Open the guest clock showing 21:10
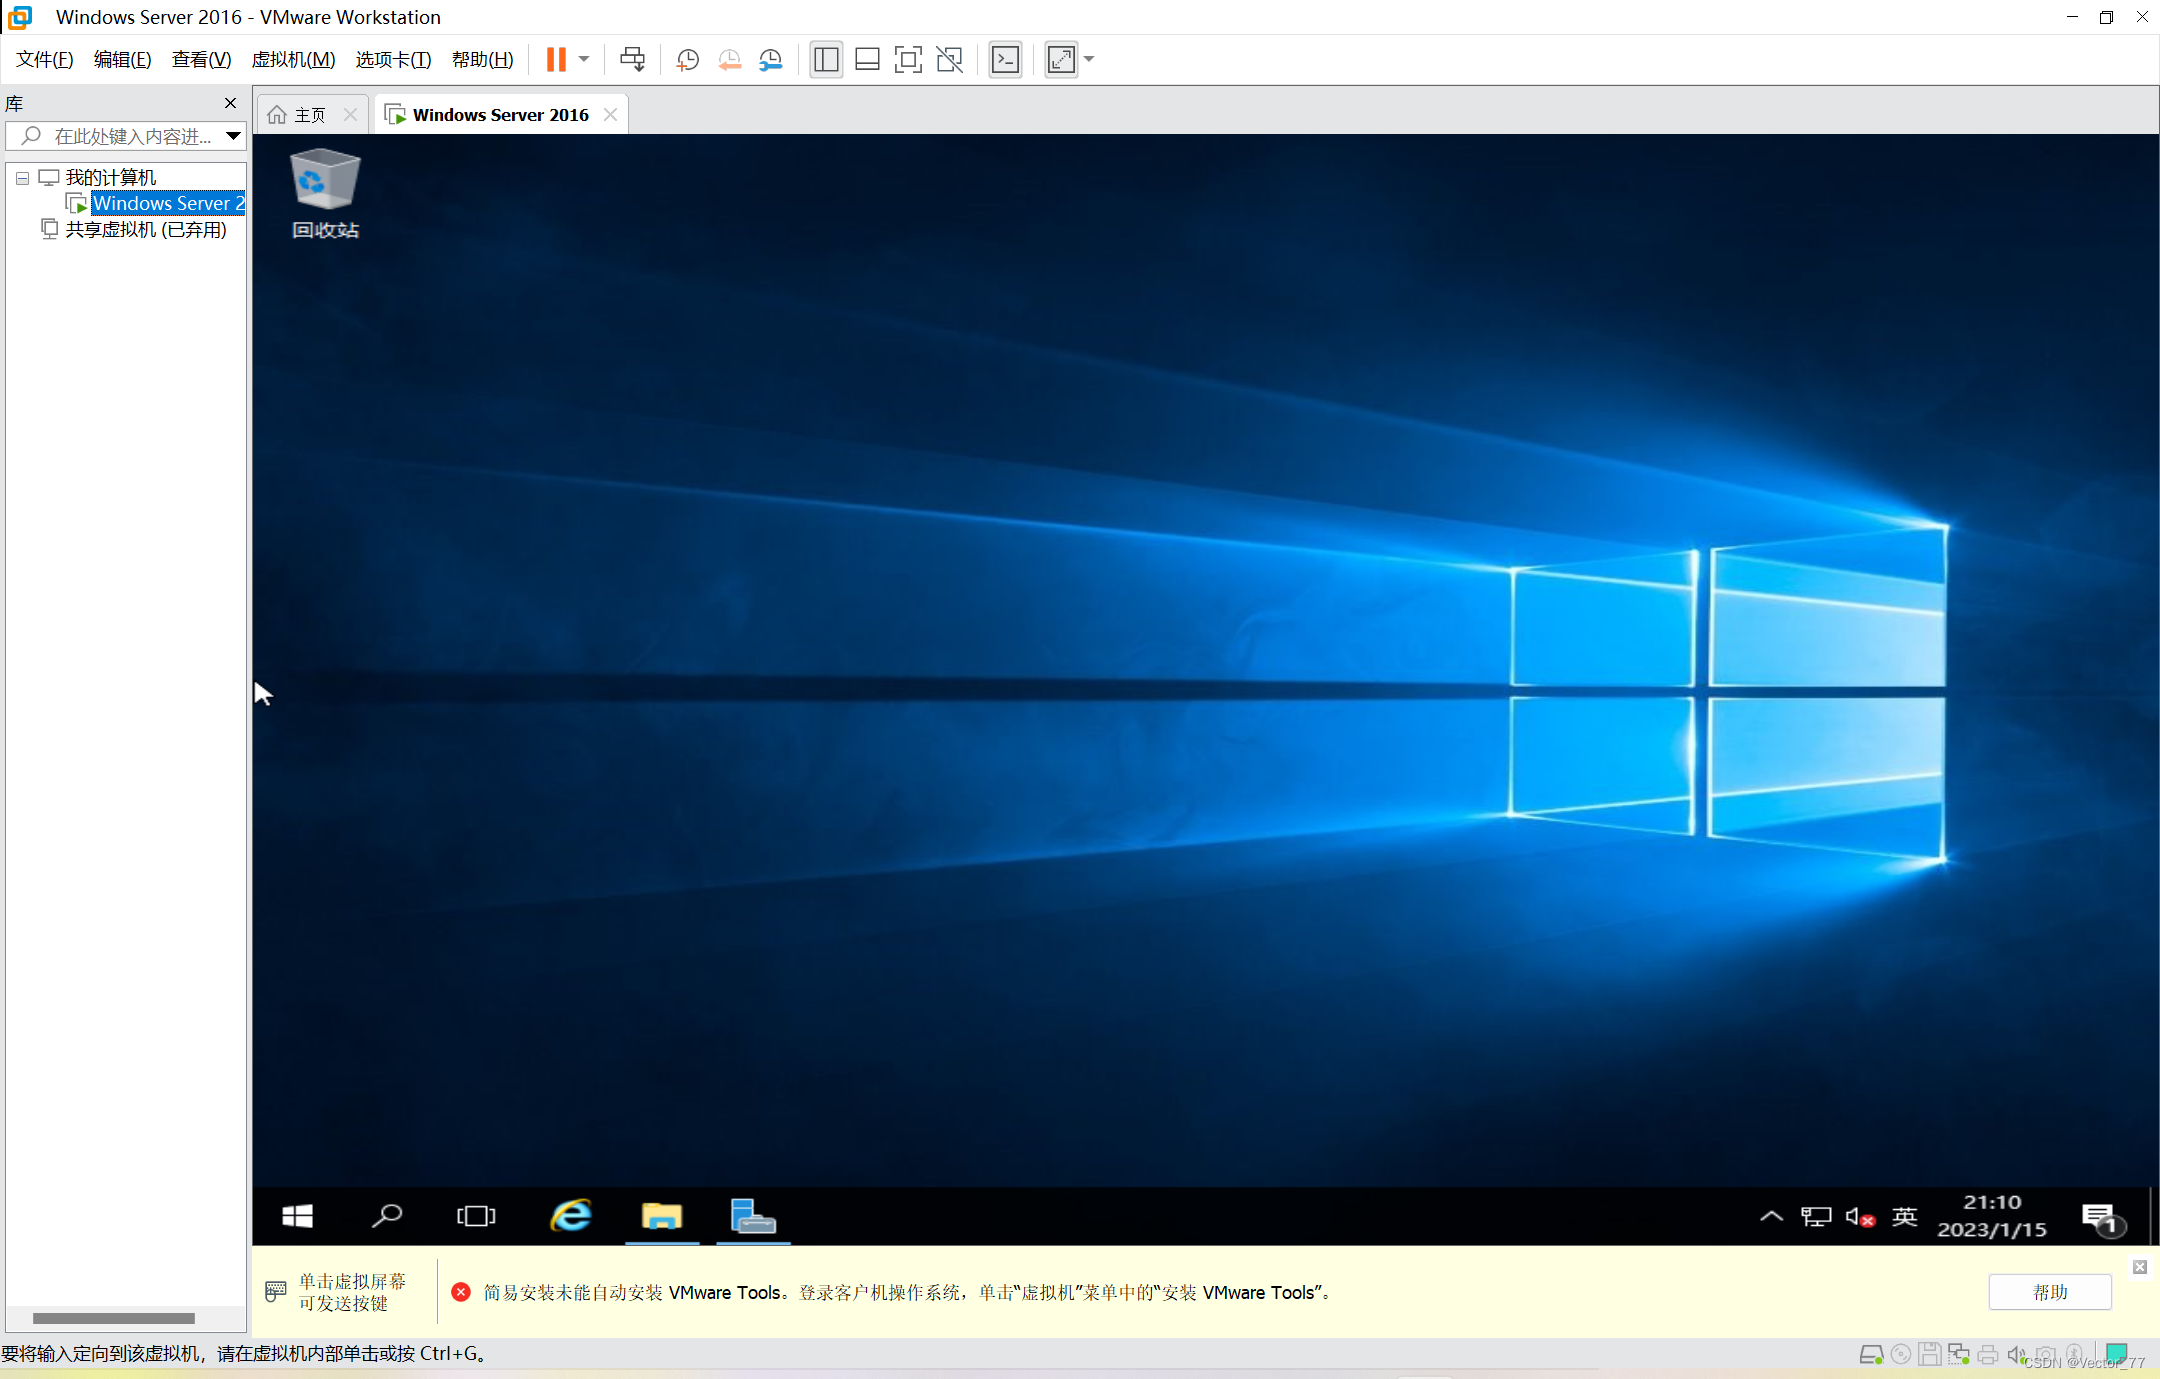 1992,1216
